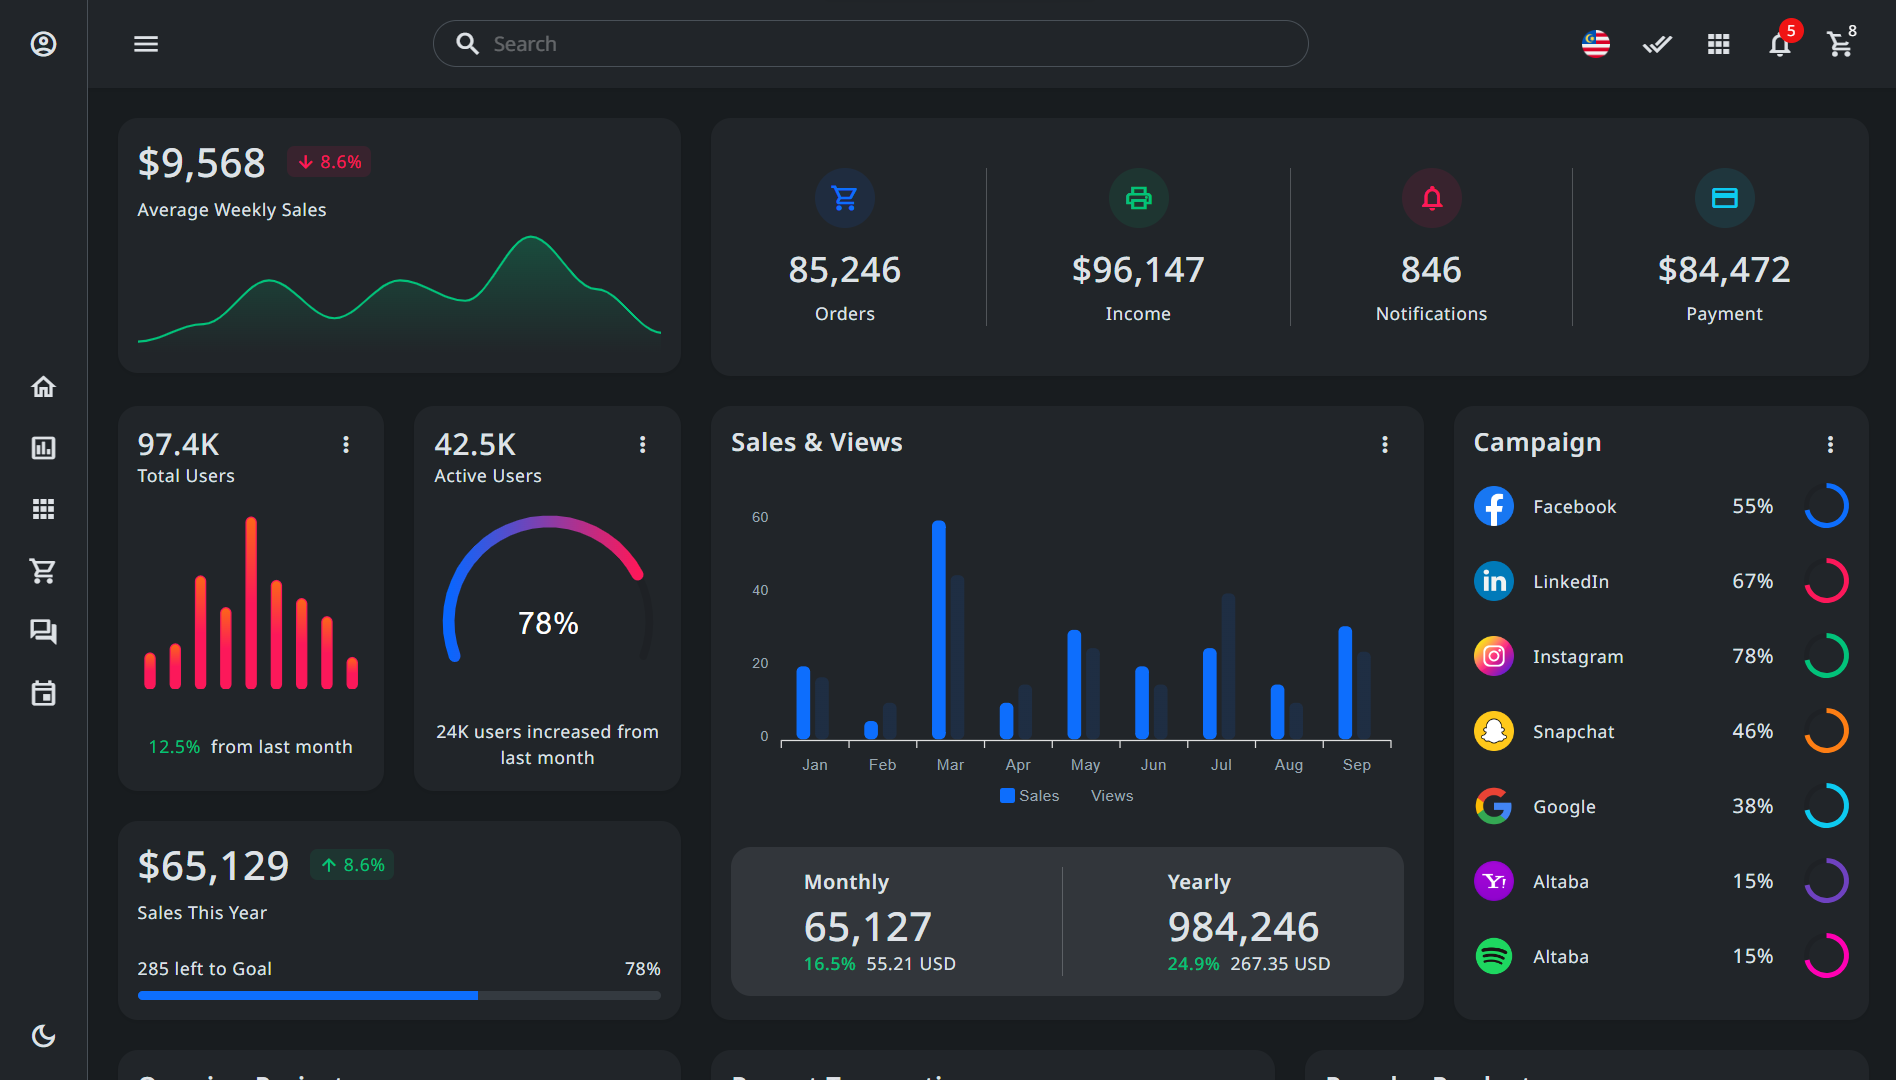Open the shopping cart sidebar icon

click(43, 571)
